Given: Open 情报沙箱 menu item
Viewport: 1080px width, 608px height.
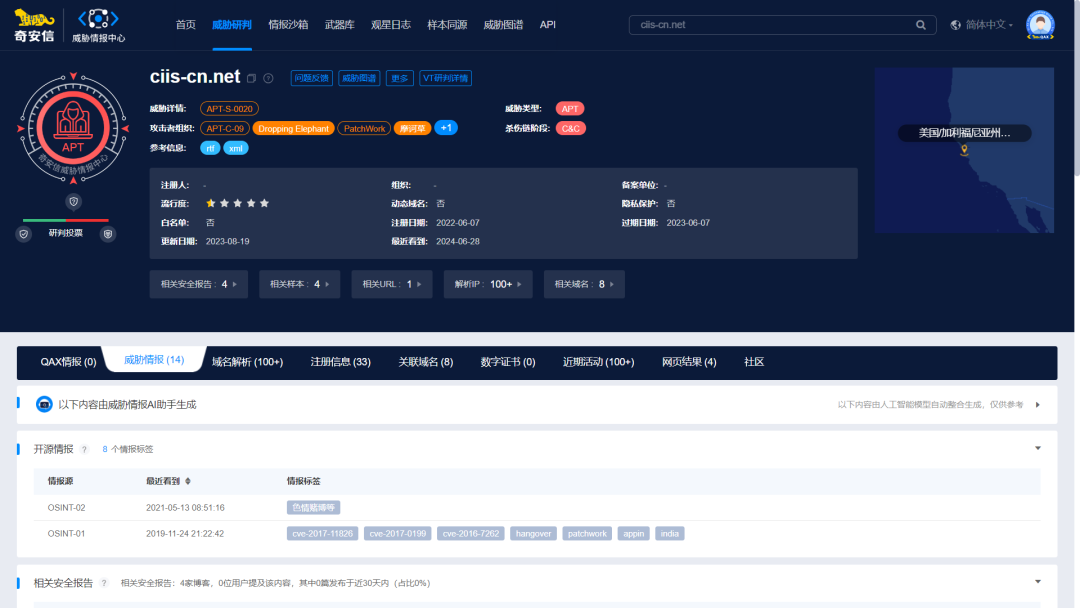Looking at the screenshot, I should coord(288,25).
